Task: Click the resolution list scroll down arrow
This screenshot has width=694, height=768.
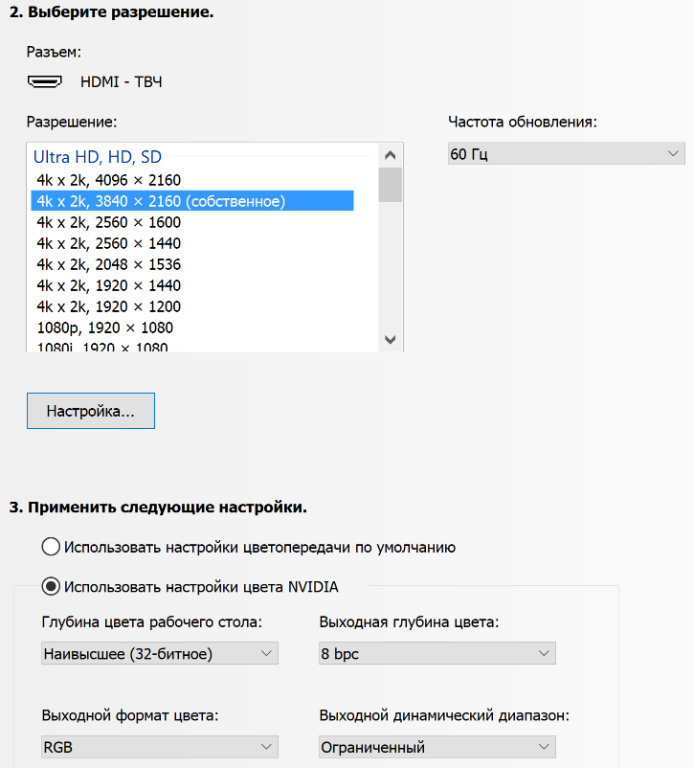Action: (x=390, y=340)
